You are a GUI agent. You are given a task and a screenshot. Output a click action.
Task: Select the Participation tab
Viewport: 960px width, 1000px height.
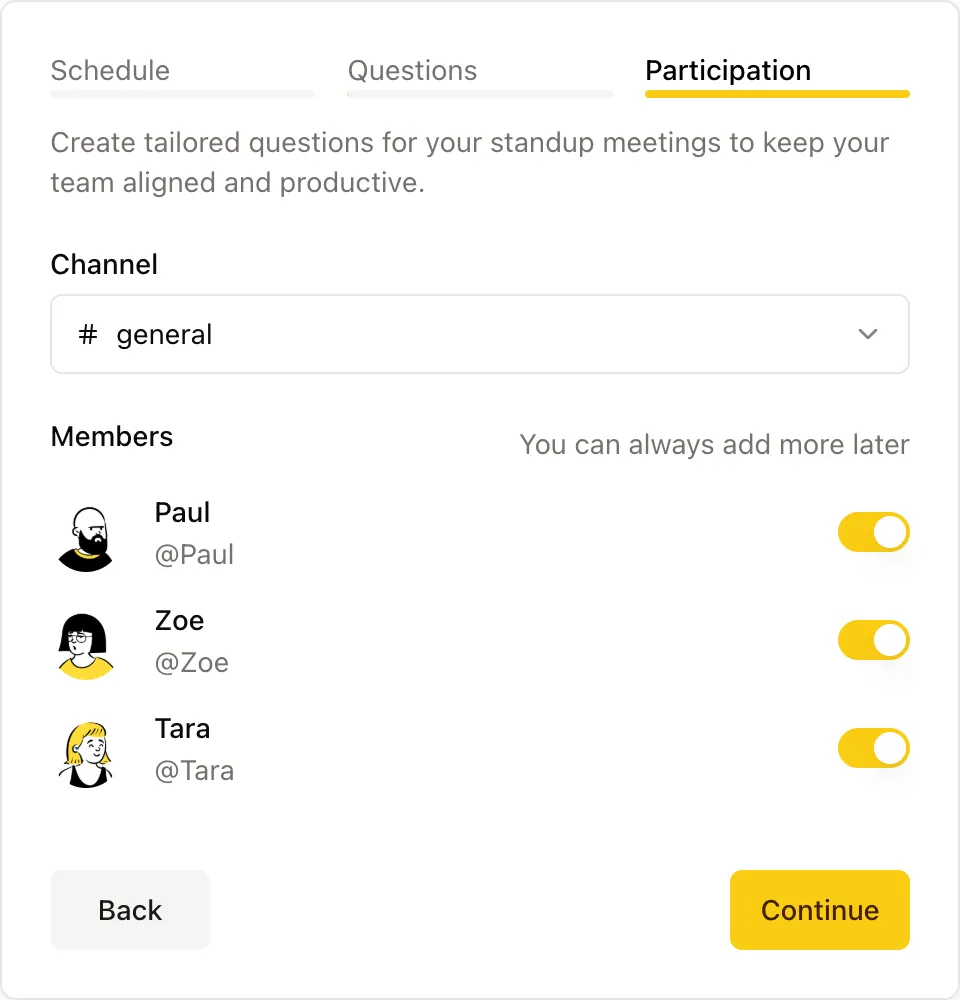pos(727,71)
